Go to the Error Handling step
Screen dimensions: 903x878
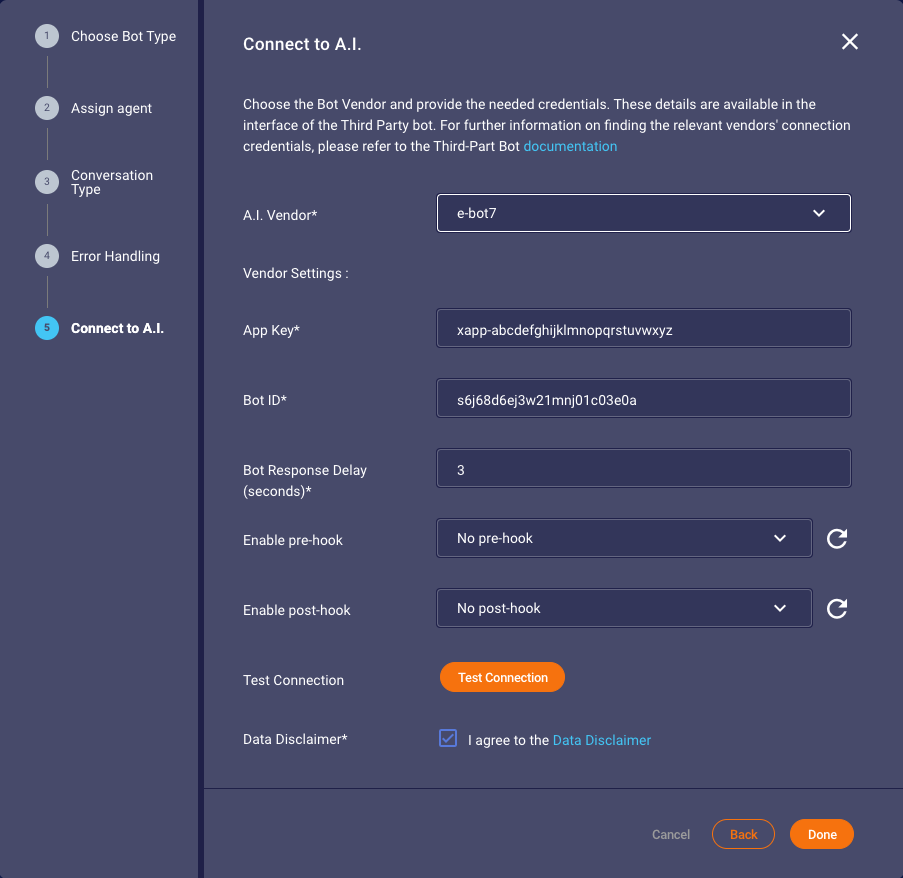pyautogui.click(x=115, y=256)
